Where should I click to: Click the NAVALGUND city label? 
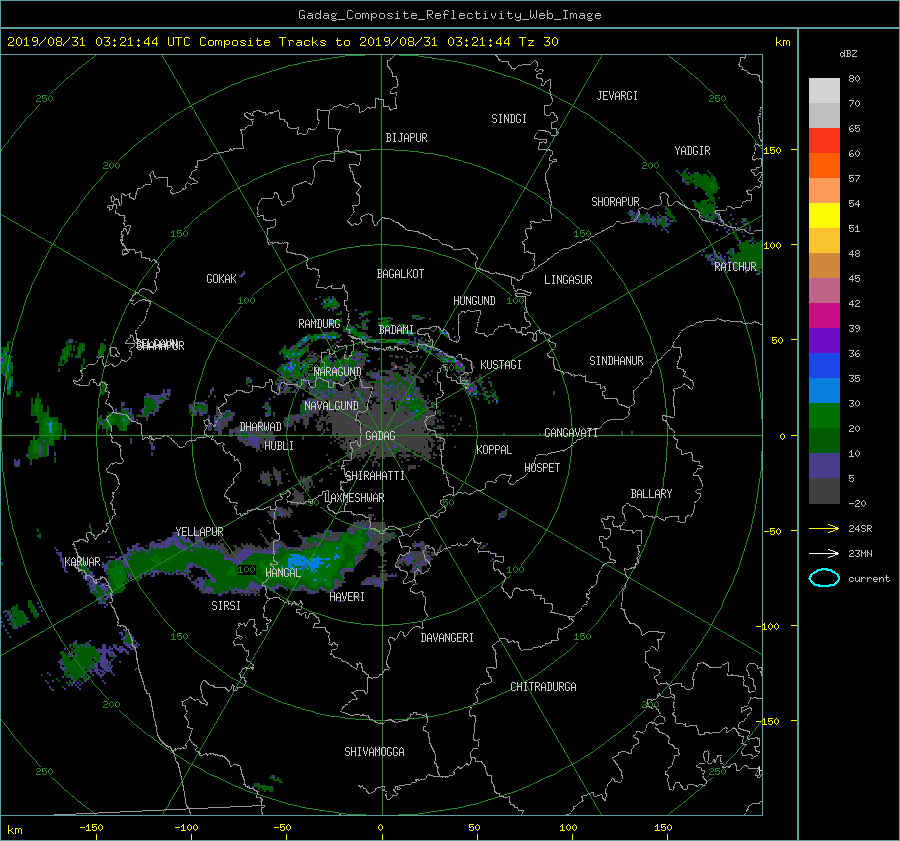[x=331, y=406]
